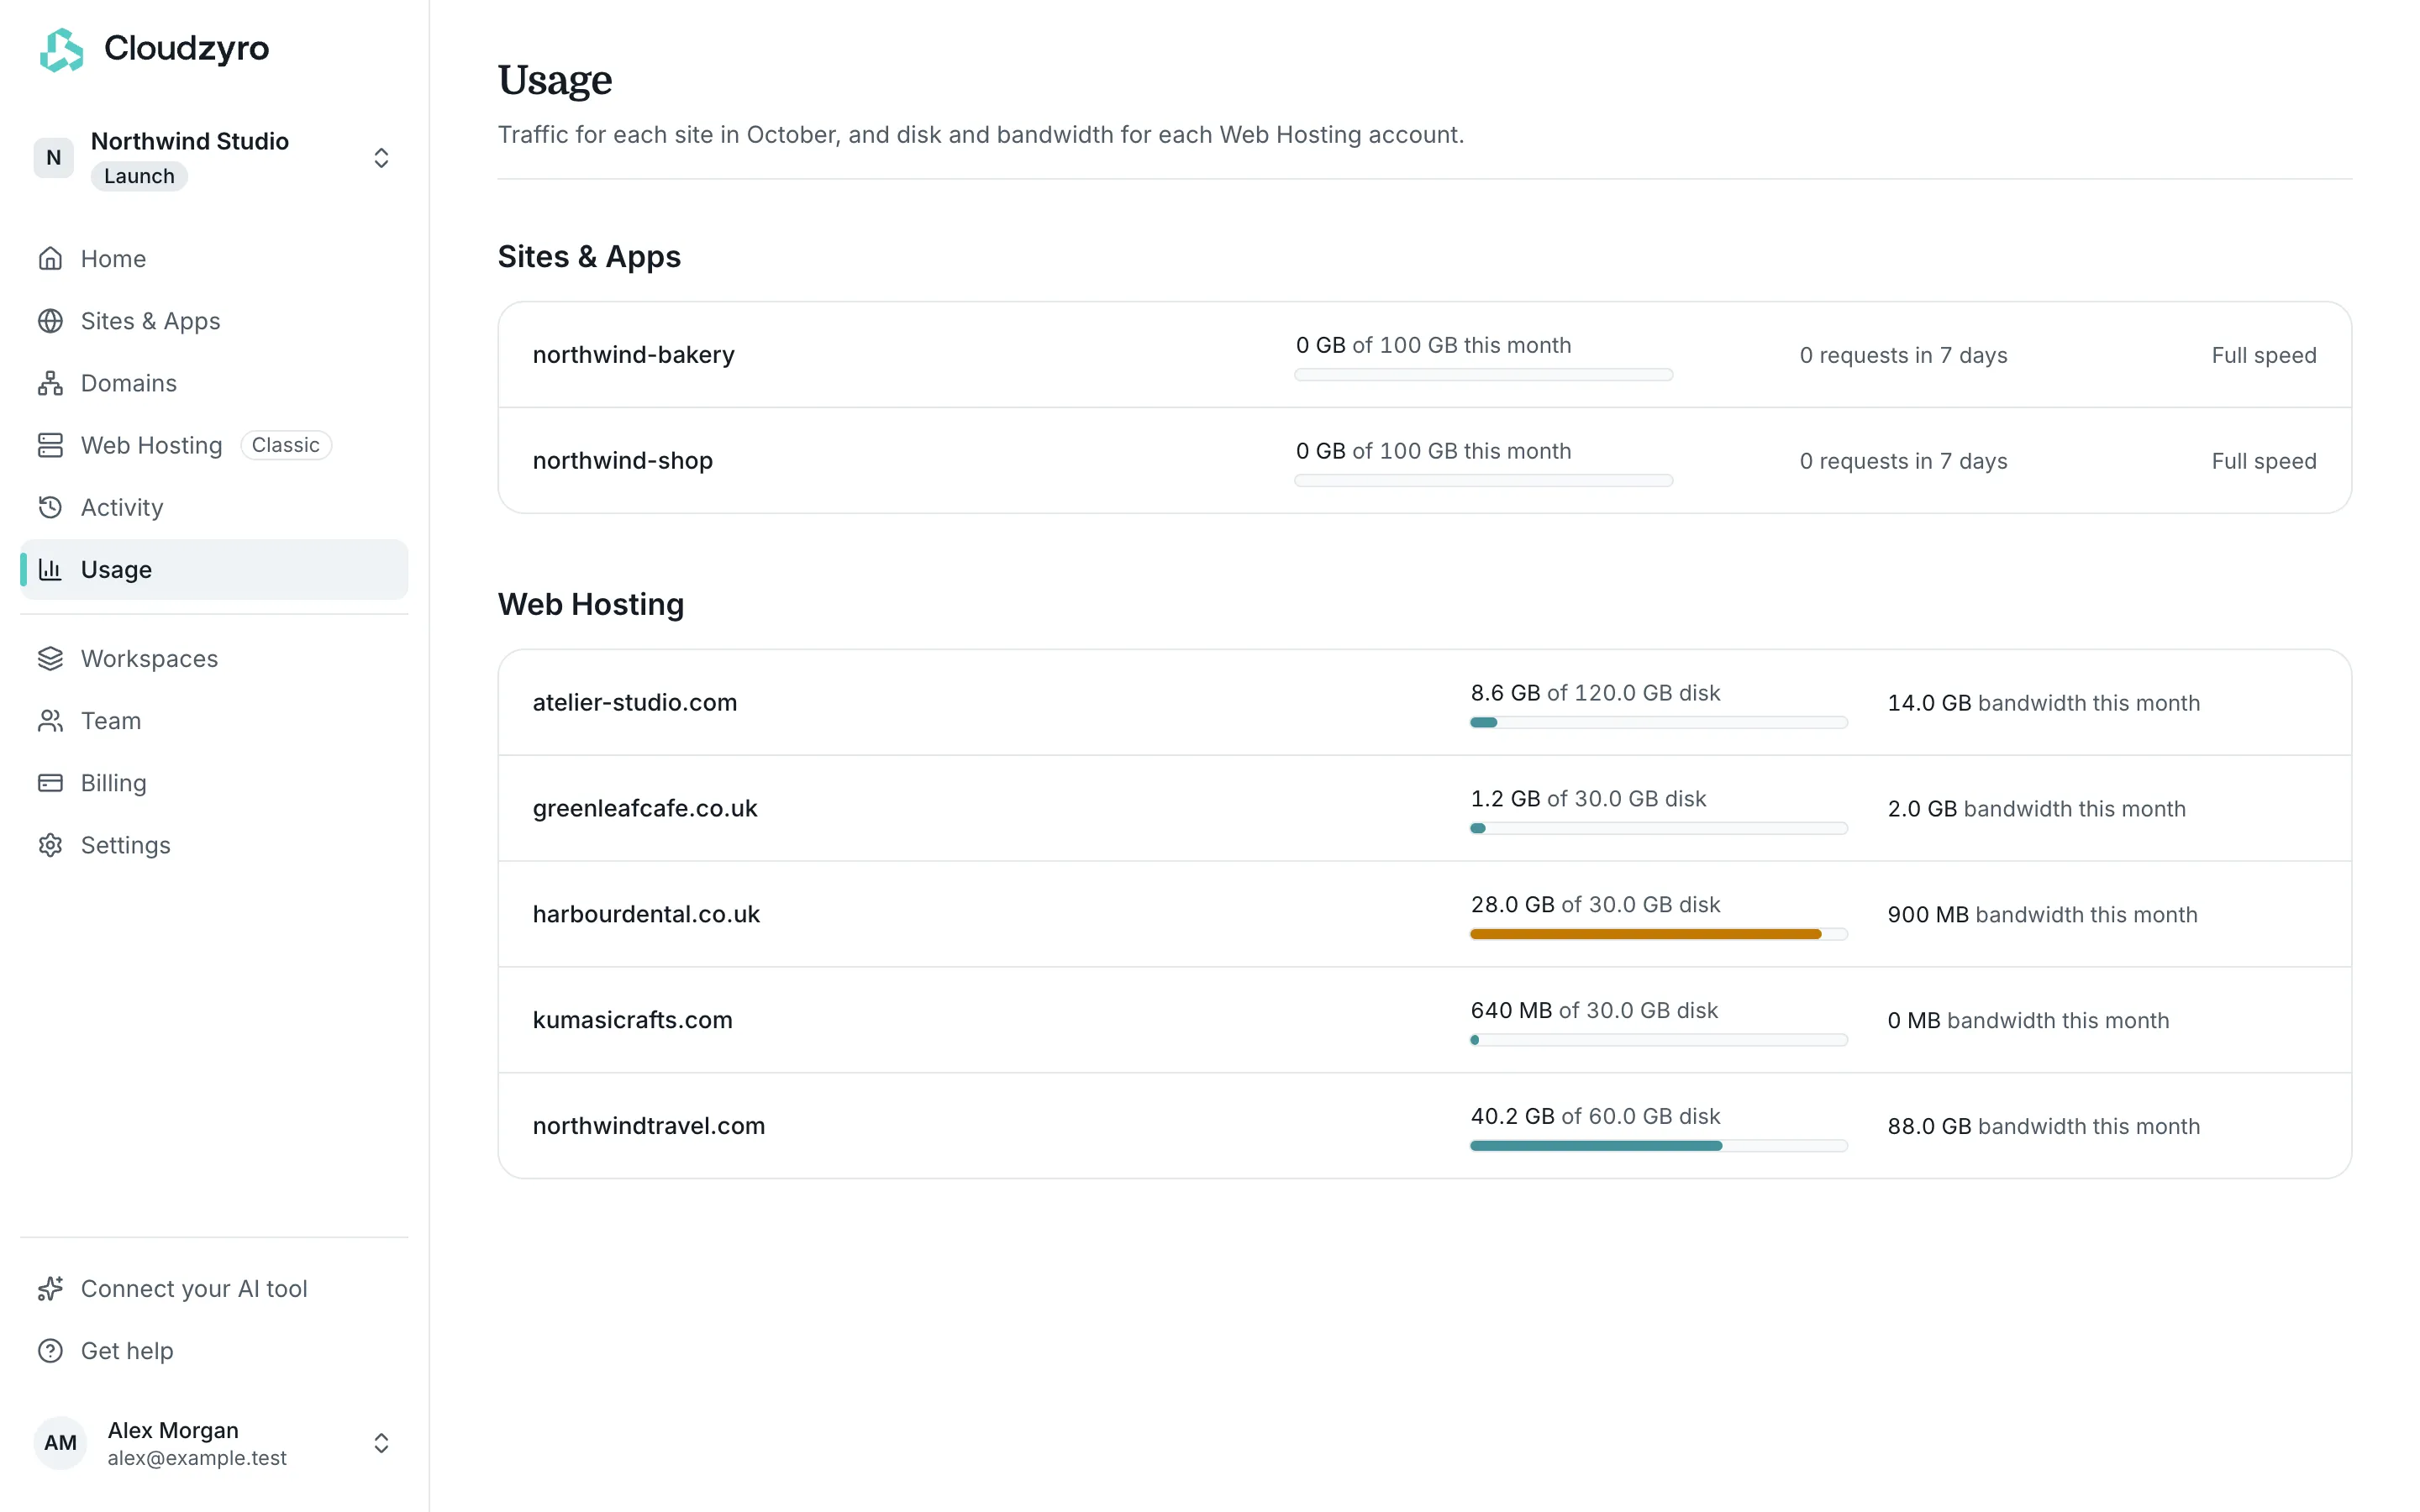Click the Get help question mark icon
This screenshot has width=2420, height=1512.
click(50, 1350)
